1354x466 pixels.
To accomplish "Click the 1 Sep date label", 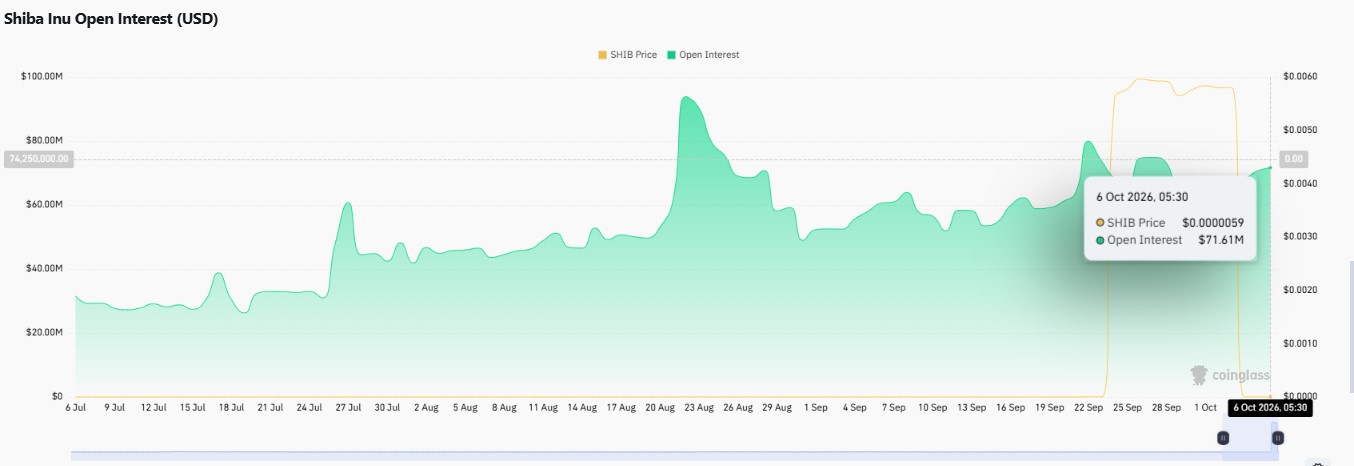I will click(816, 408).
